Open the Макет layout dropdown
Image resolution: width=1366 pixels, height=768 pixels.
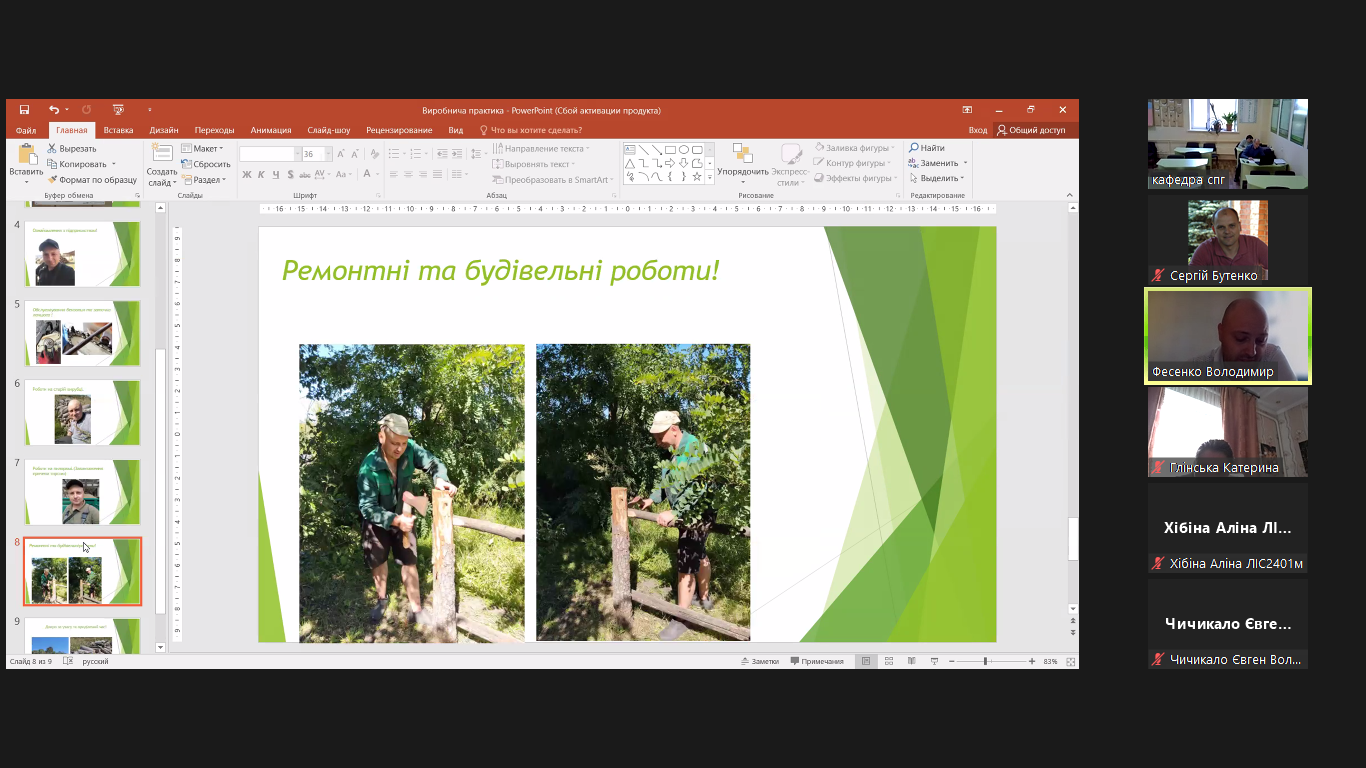coord(204,149)
